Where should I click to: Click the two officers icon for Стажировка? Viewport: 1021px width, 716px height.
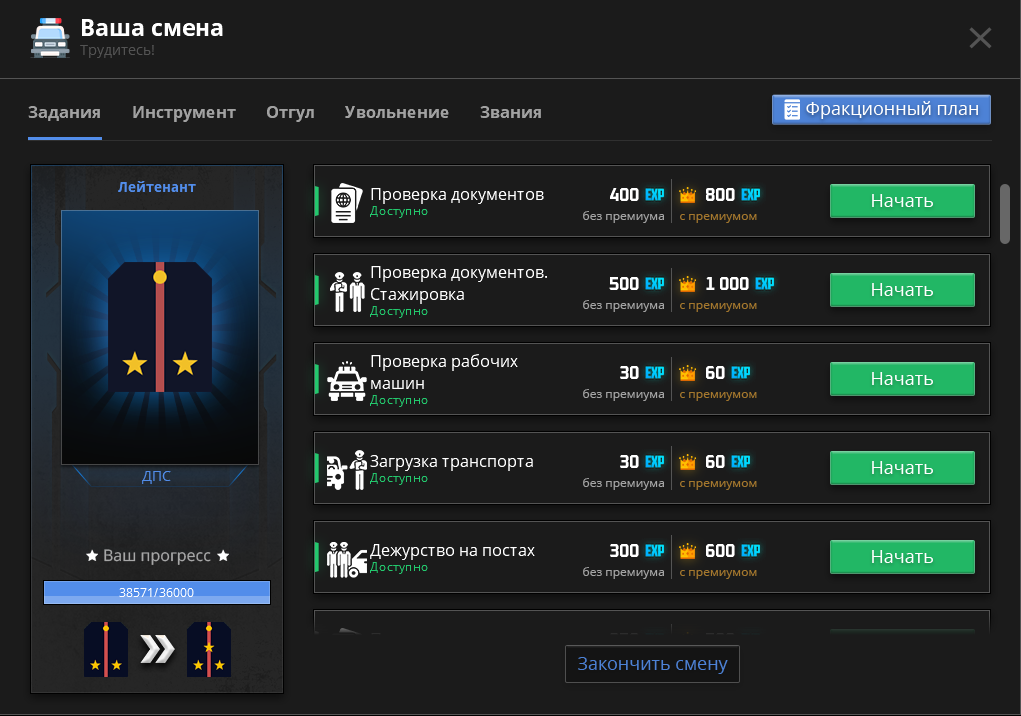[346, 290]
